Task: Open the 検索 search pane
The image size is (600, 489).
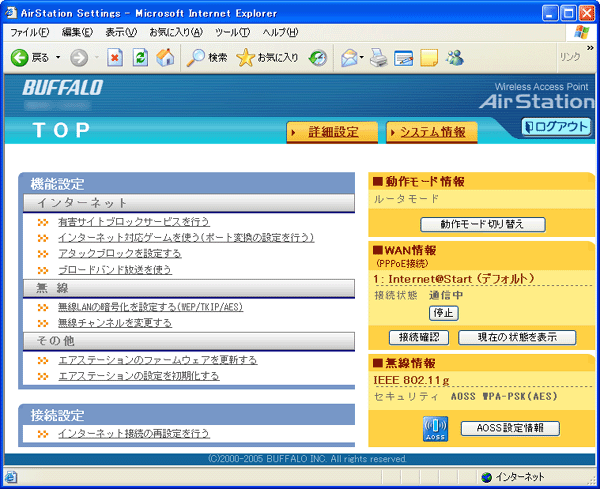Action: (207, 58)
